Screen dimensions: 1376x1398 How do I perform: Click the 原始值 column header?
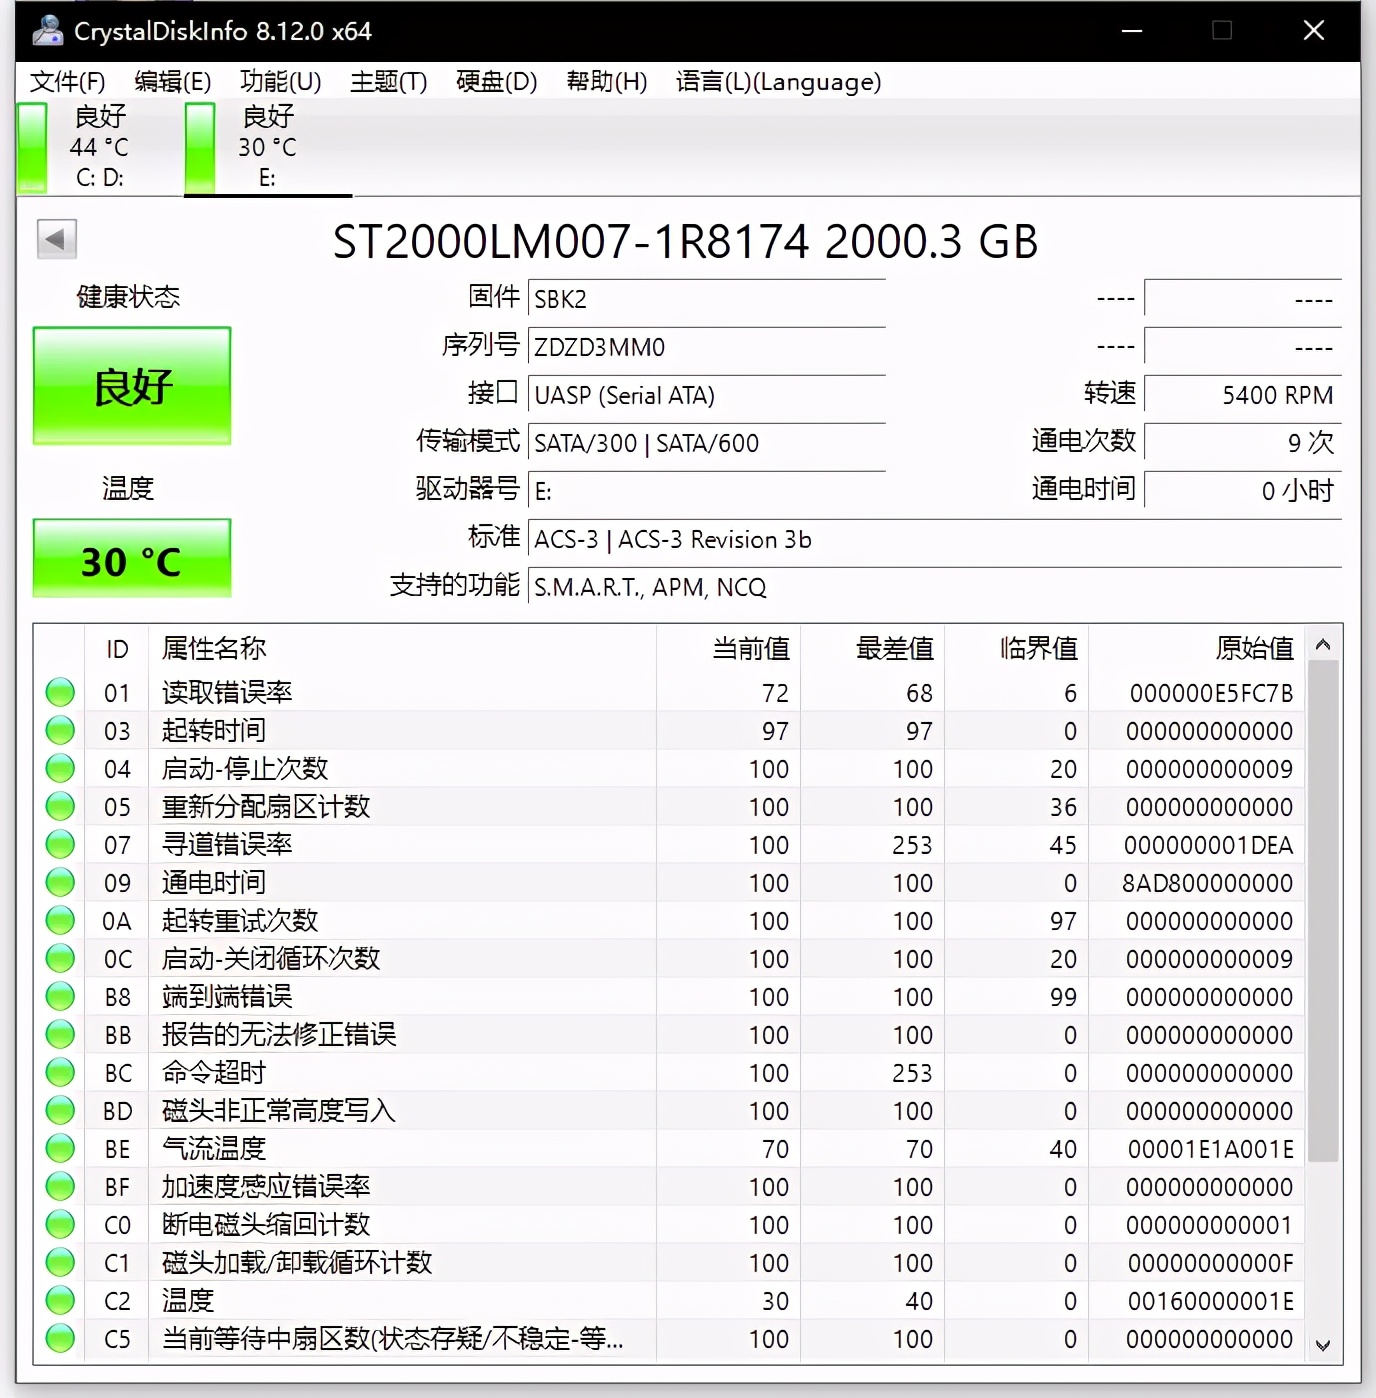pos(1196,649)
